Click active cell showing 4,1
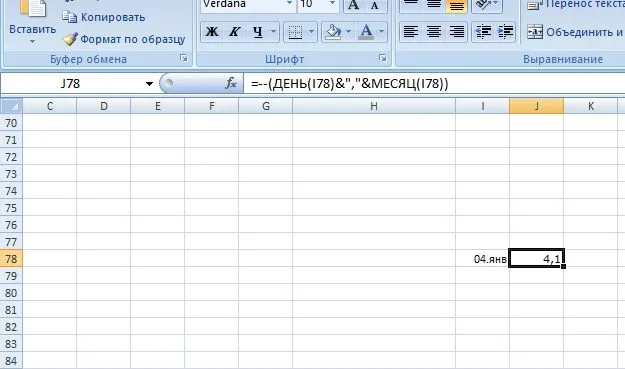Image resolution: width=625 pixels, height=369 pixels. 537,259
